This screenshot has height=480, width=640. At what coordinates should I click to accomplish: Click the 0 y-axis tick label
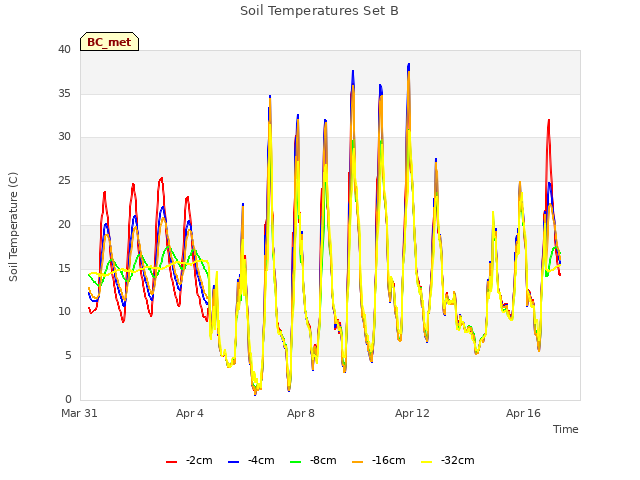click(68, 399)
